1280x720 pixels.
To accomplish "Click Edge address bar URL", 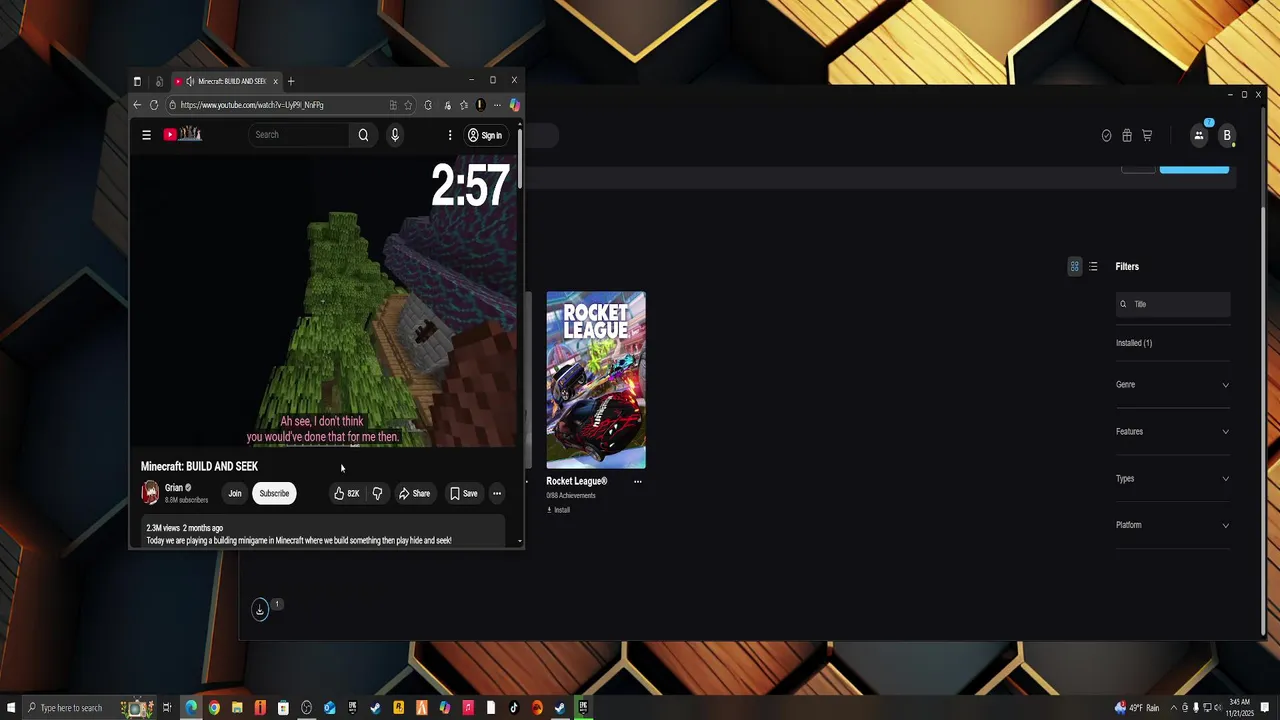I will (x=252, y=105).
